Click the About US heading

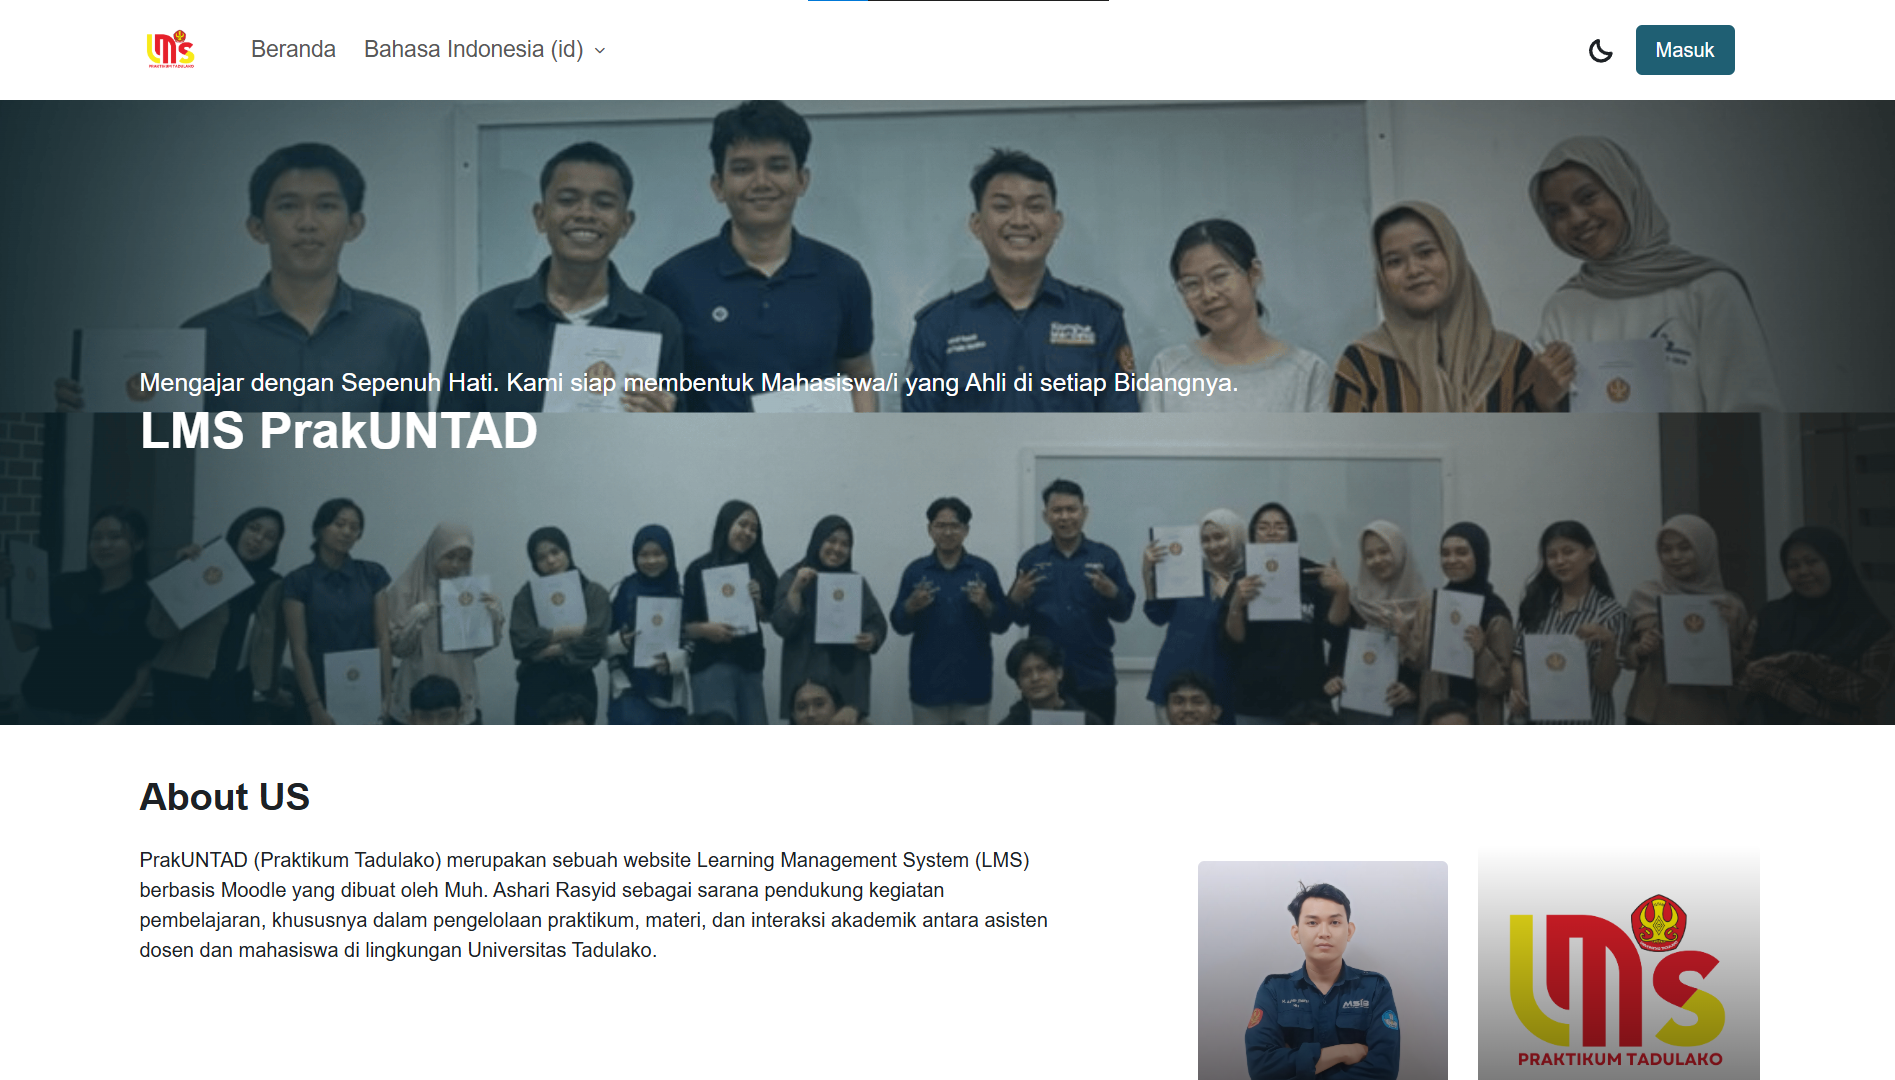pos(225,797)
